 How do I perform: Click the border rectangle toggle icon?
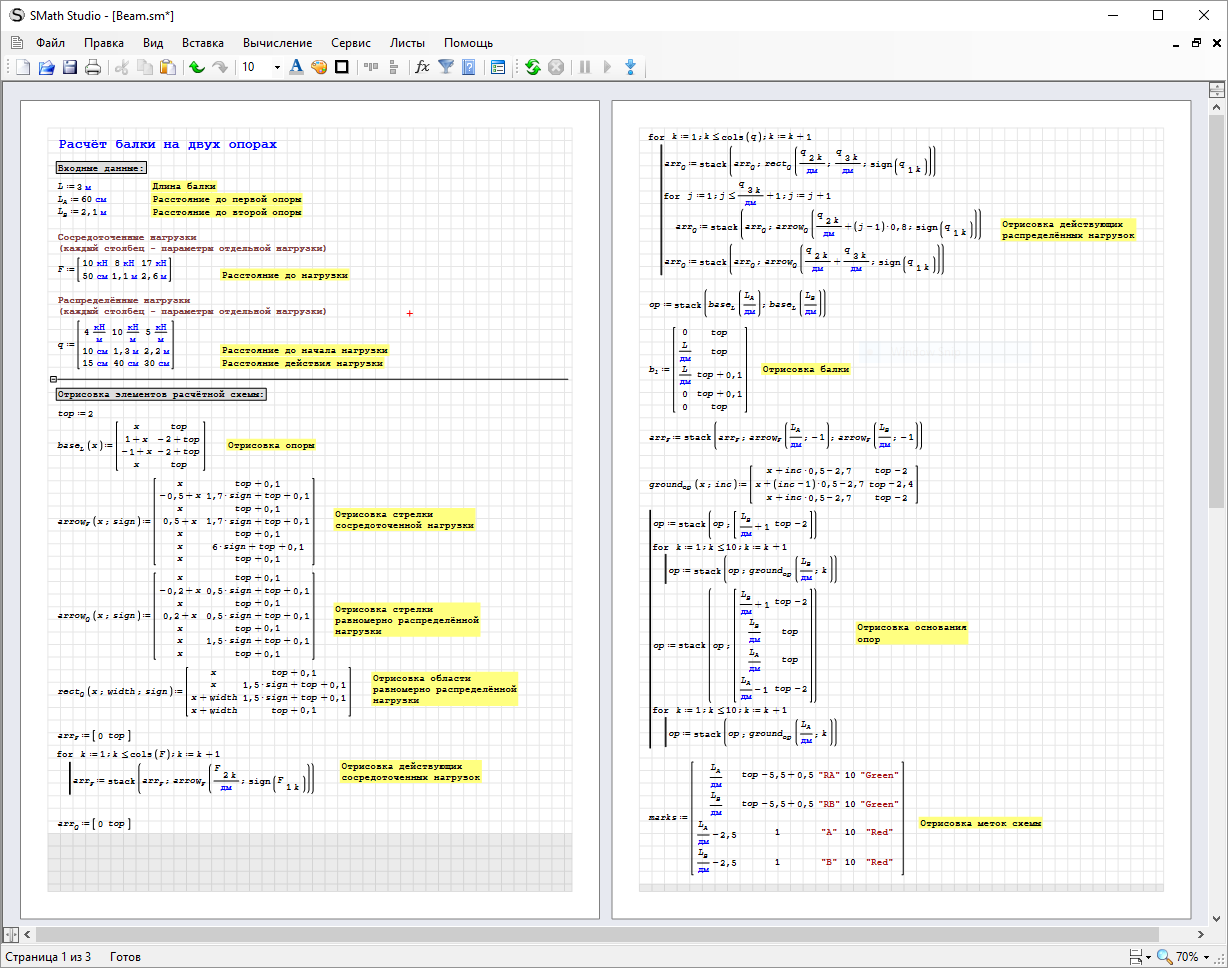341,67
